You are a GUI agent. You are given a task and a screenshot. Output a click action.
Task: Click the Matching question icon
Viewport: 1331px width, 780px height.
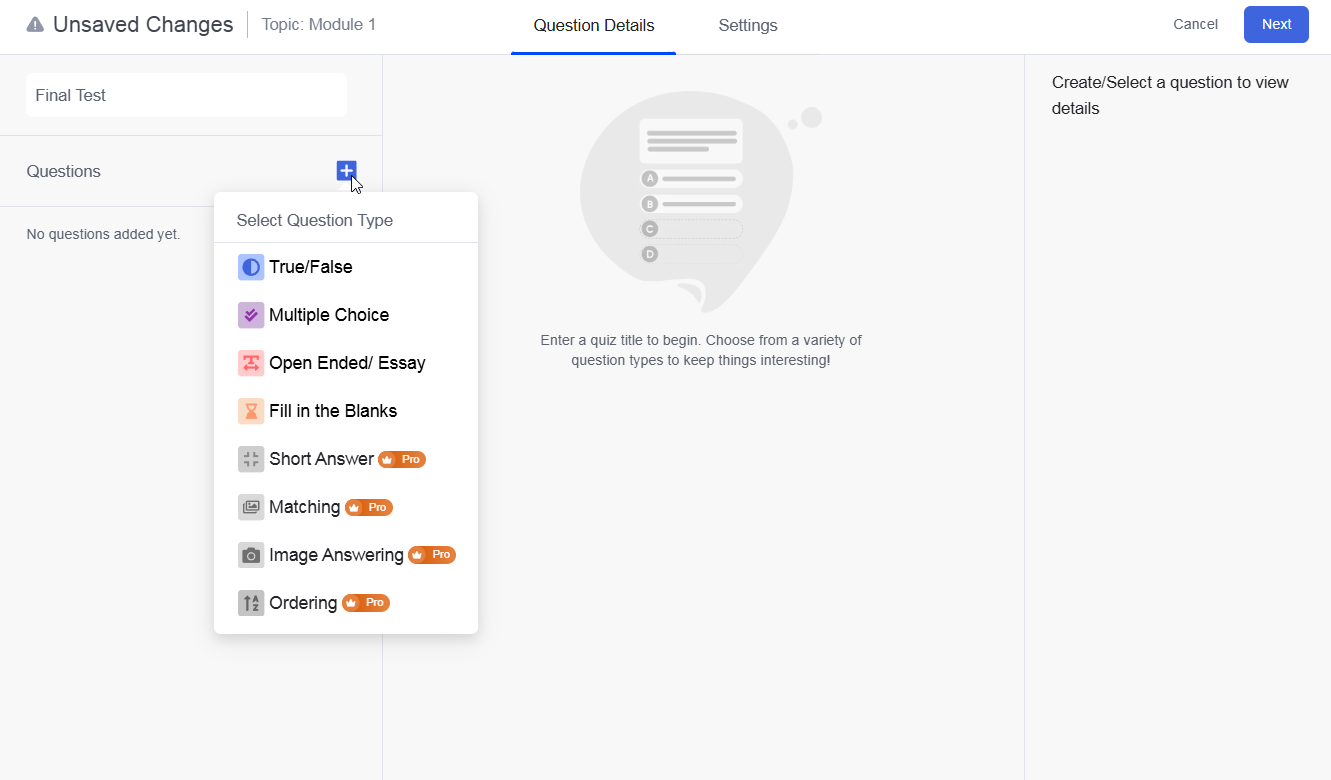pos(250,507)
